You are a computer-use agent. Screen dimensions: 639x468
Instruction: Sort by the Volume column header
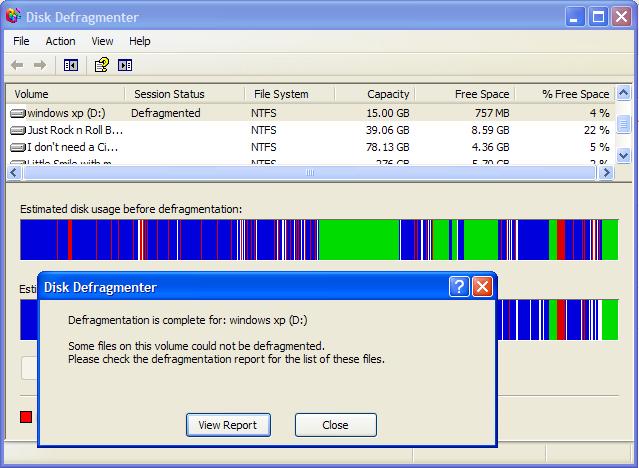pyautogui.click(x=65, y=94)
